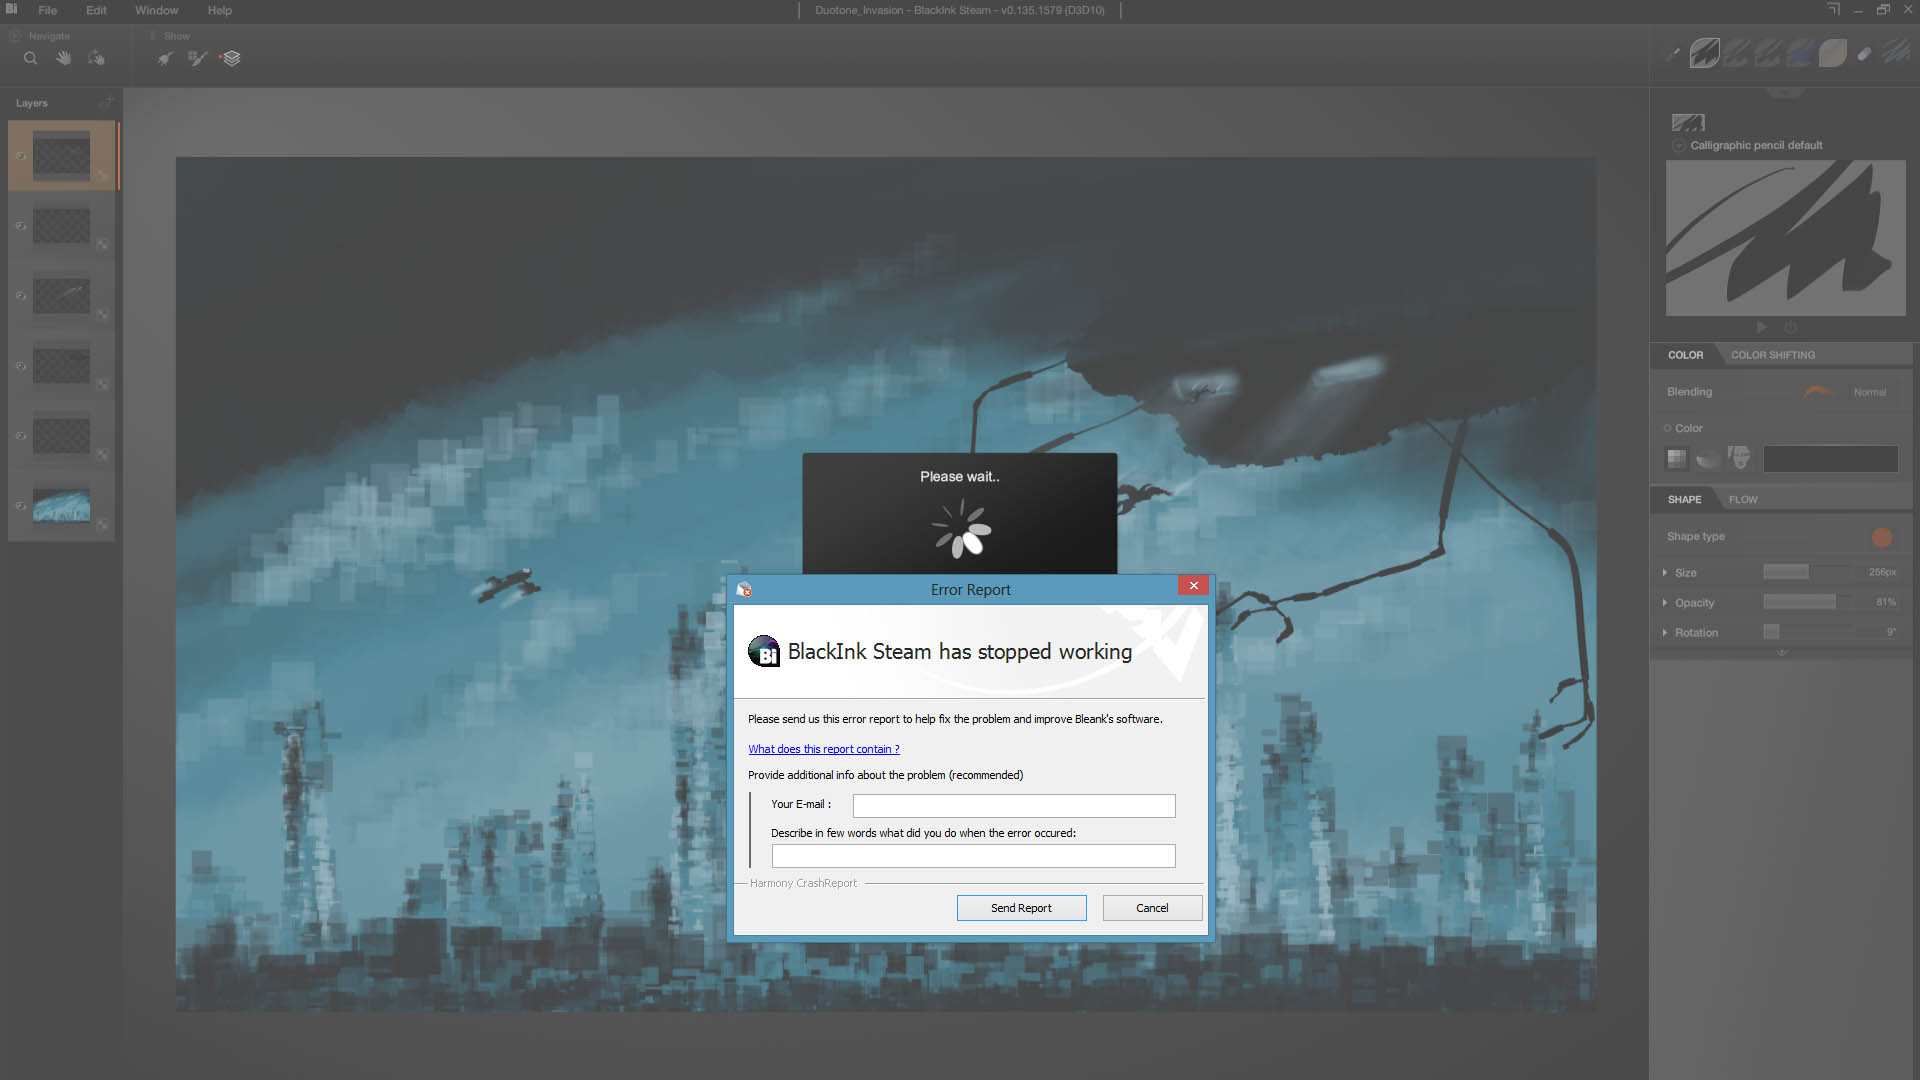Adjust the Size slider
1920x1080 pixels.
[1806, 572]
